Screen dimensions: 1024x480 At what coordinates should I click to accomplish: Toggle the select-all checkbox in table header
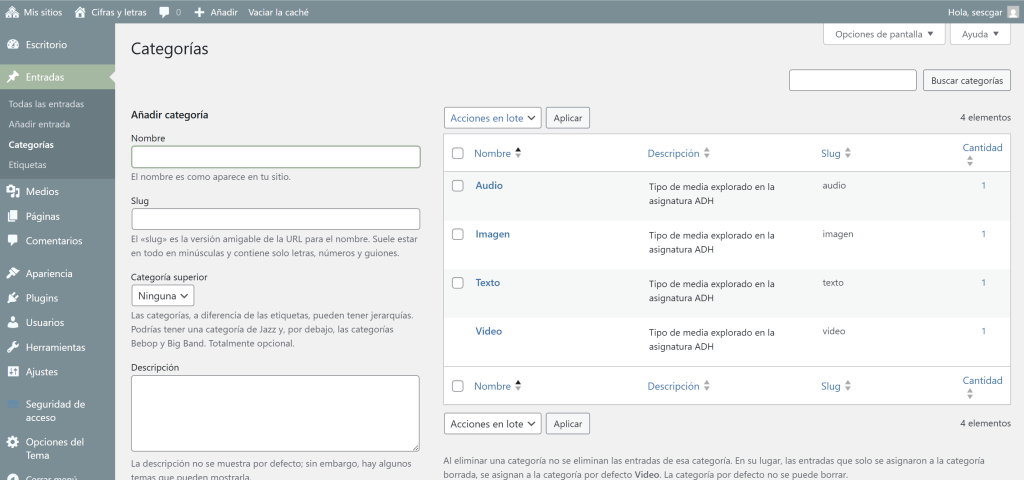(x=458, y=154)
